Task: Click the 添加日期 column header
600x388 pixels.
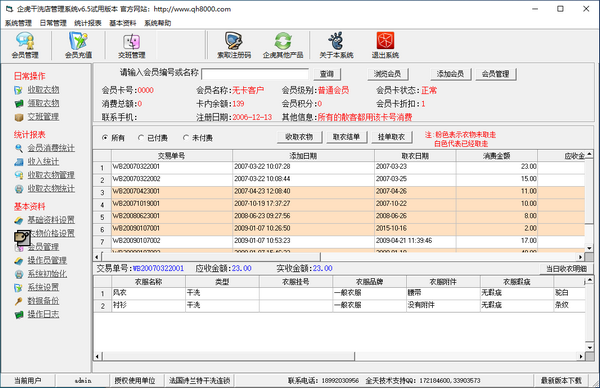Action: 303,156
